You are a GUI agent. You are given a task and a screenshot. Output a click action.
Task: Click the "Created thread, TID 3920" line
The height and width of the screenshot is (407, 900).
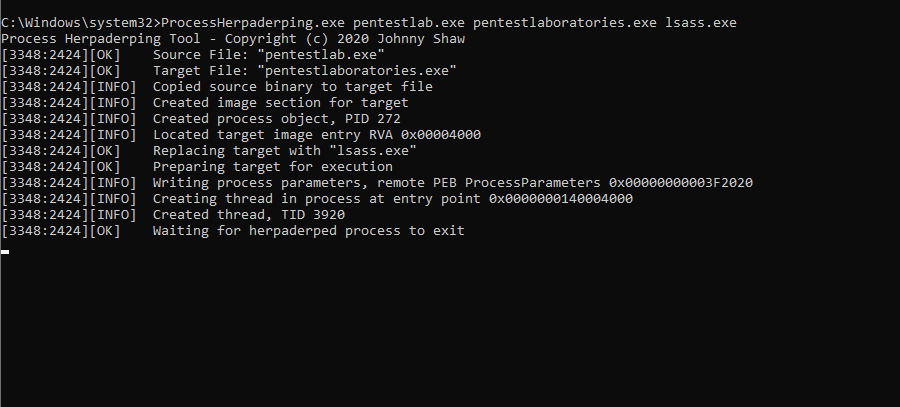point(248,215)
